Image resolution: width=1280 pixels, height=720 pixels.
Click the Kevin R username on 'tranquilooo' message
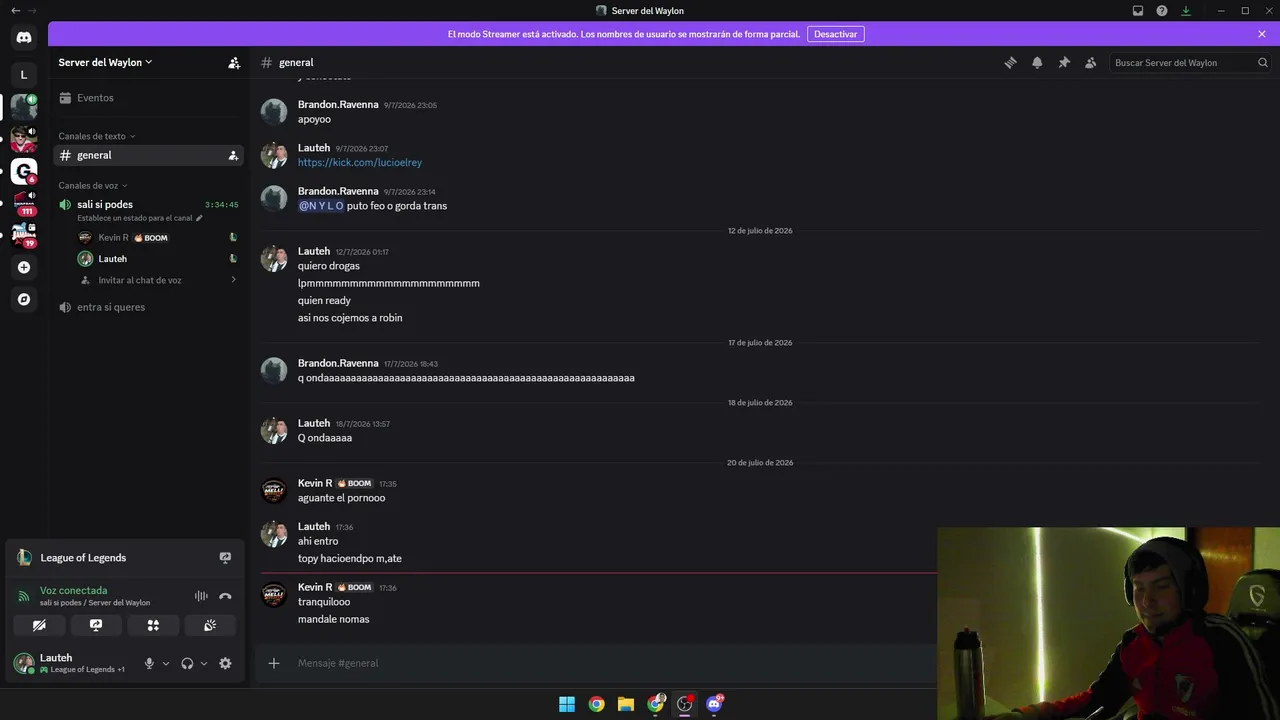coord(315,587)
